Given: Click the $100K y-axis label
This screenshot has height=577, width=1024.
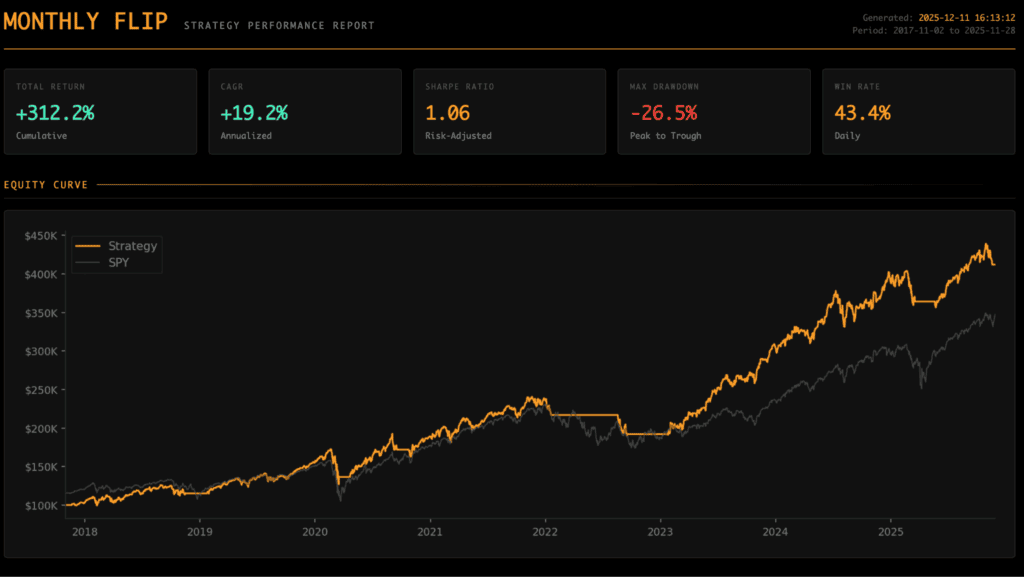Looking at the screenshot, I should [41, 506].
